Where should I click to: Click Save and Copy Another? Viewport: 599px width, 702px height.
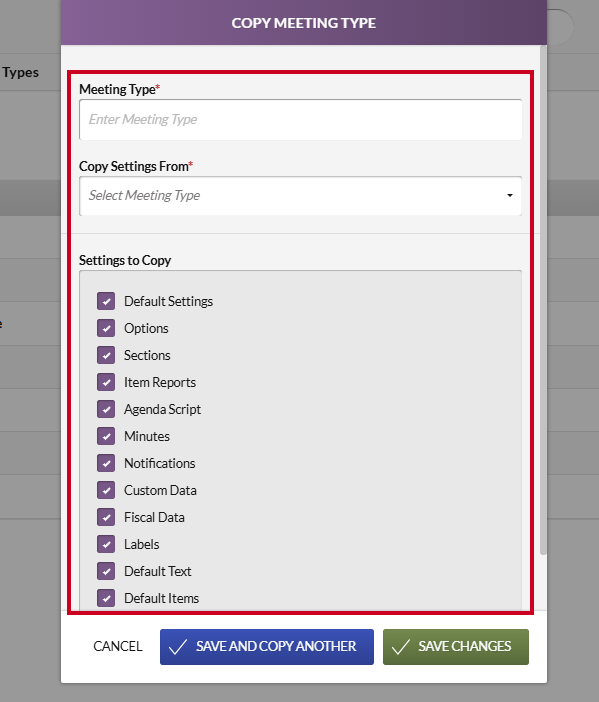tap(267, 647)
